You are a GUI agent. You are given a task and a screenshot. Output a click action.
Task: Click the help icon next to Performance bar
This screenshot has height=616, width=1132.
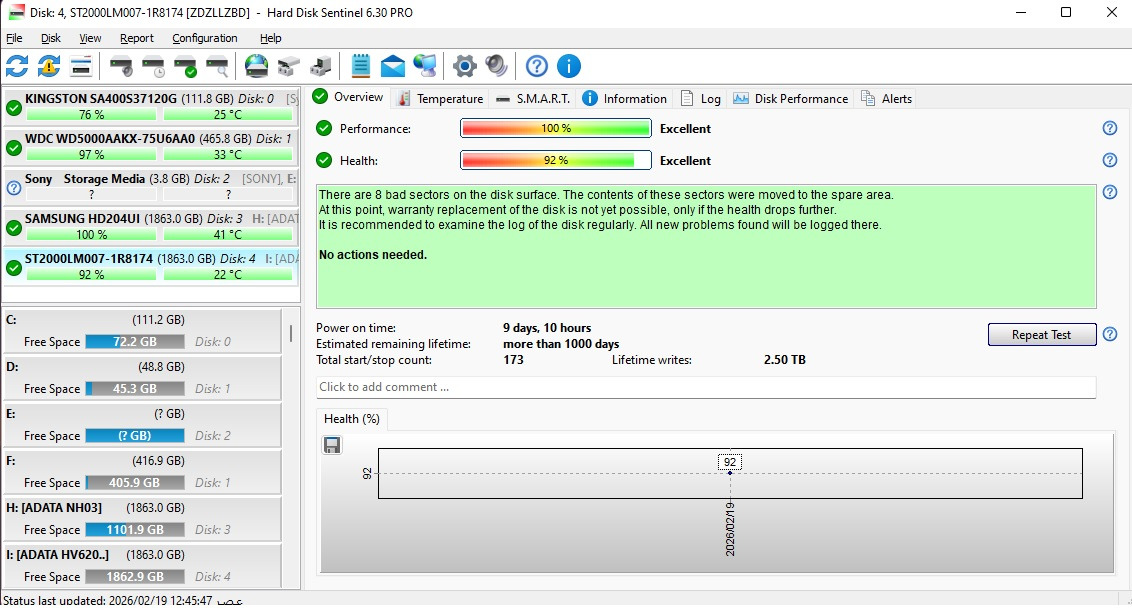click(x=1110, y=129)
